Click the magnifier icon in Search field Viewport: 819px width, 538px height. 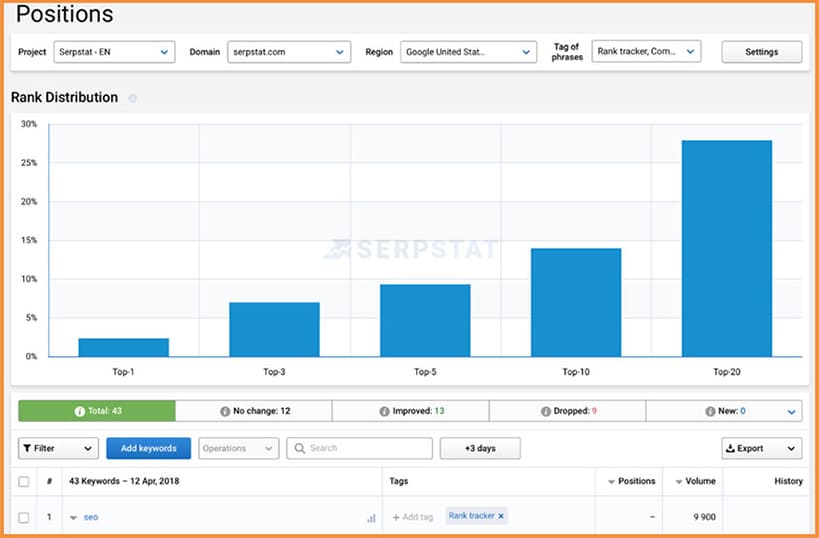coord(300,448)
